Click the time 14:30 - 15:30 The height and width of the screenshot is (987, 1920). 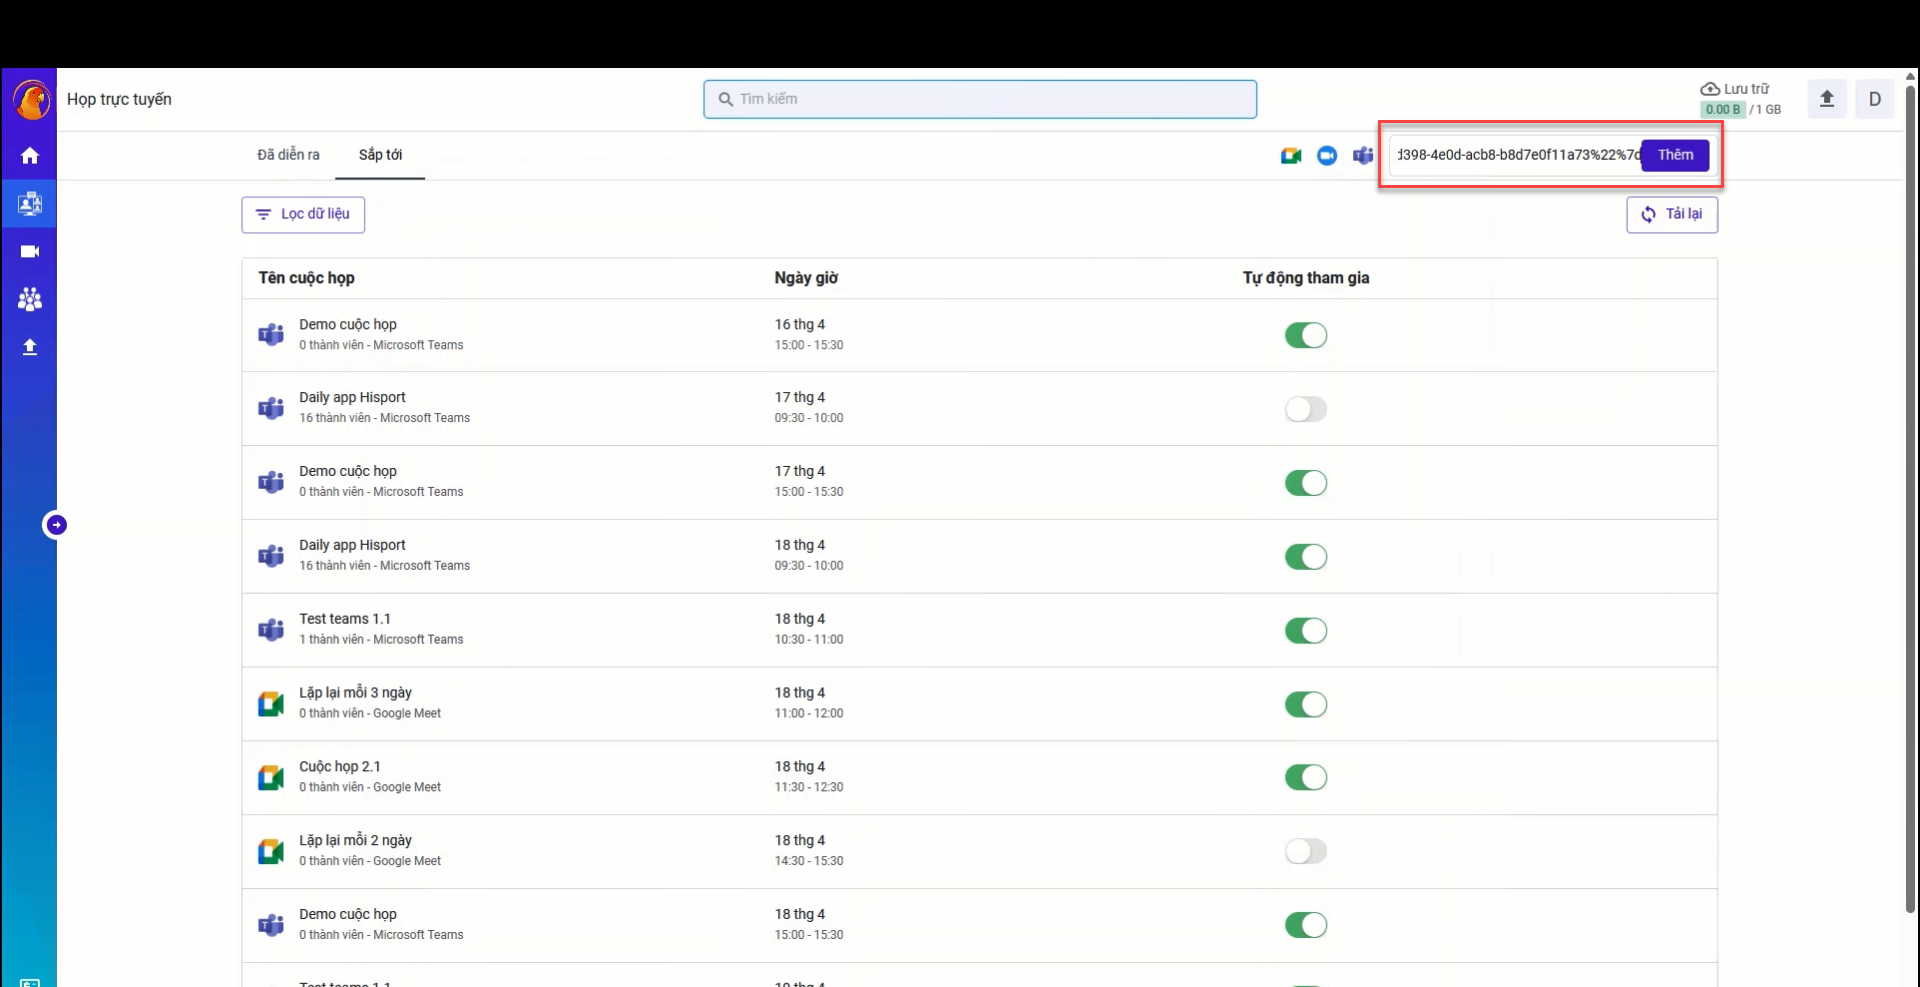pos(809,861)
